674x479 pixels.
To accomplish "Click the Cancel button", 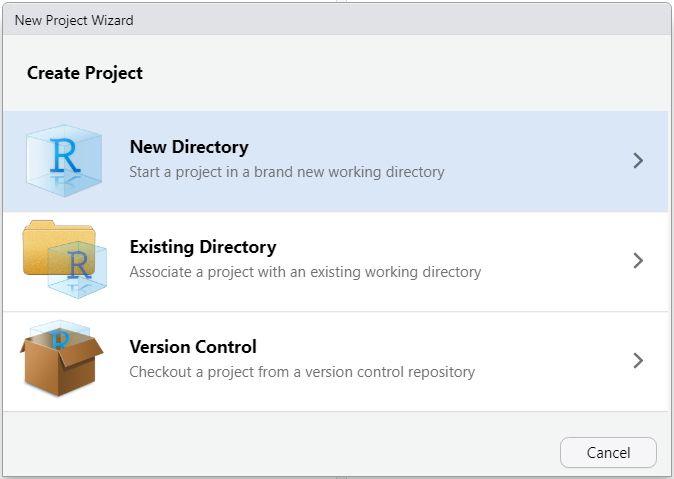I will [x=608, y=452].
